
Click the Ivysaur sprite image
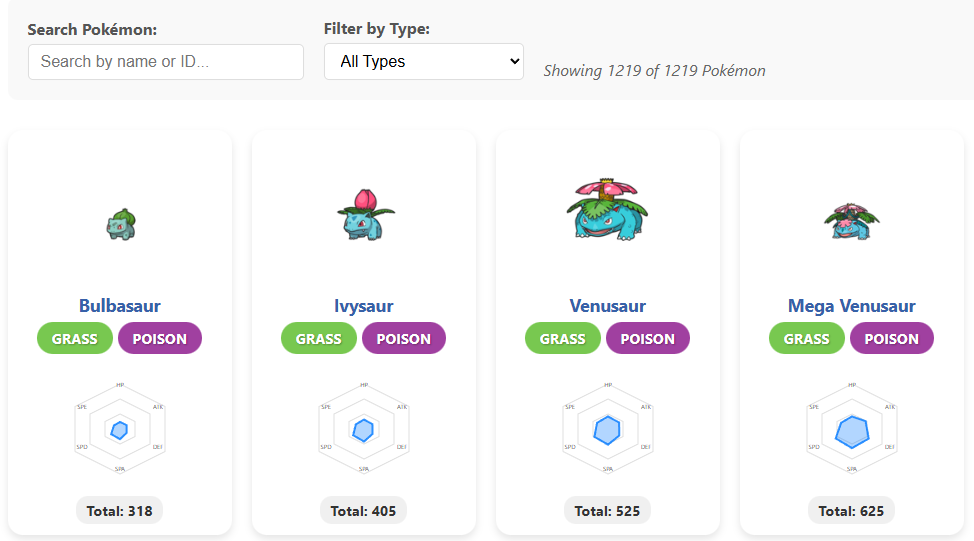tap(364, 214)
